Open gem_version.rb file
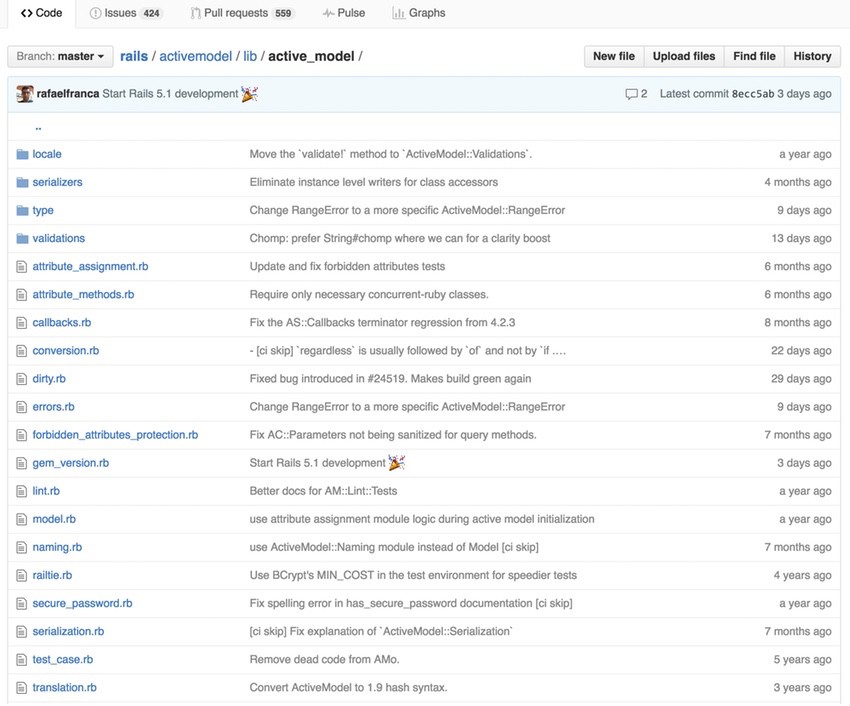The image size is (850, 706). pyautogui.click(x=70, y=463)
